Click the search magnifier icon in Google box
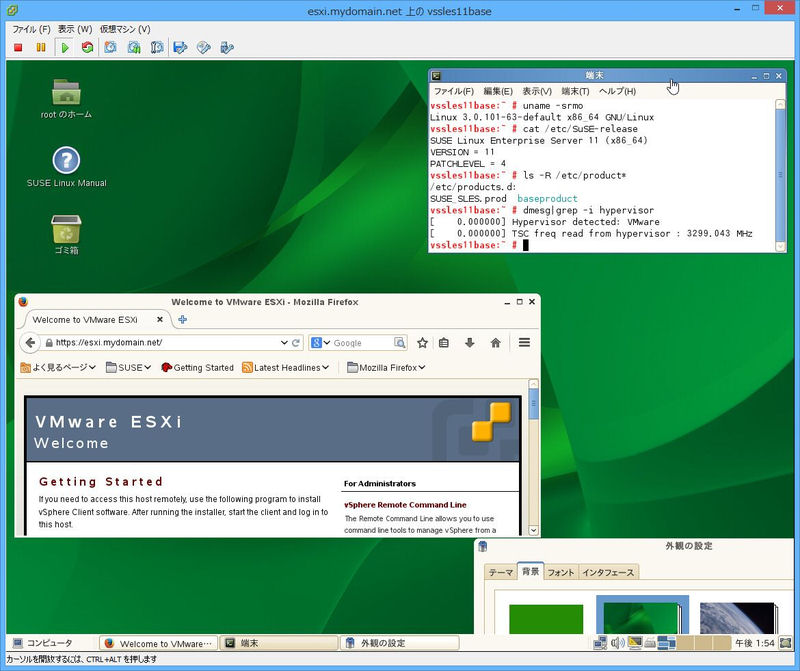Image resolution: width=800 pixels, height=671 pixels. 400,343
